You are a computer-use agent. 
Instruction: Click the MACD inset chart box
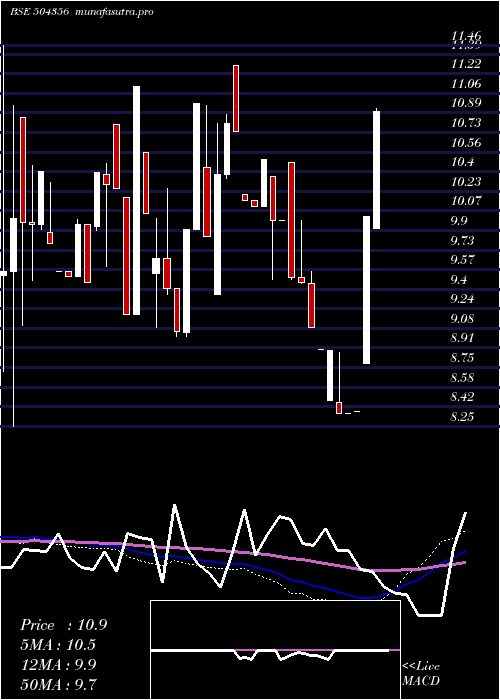tap(275, 650)
